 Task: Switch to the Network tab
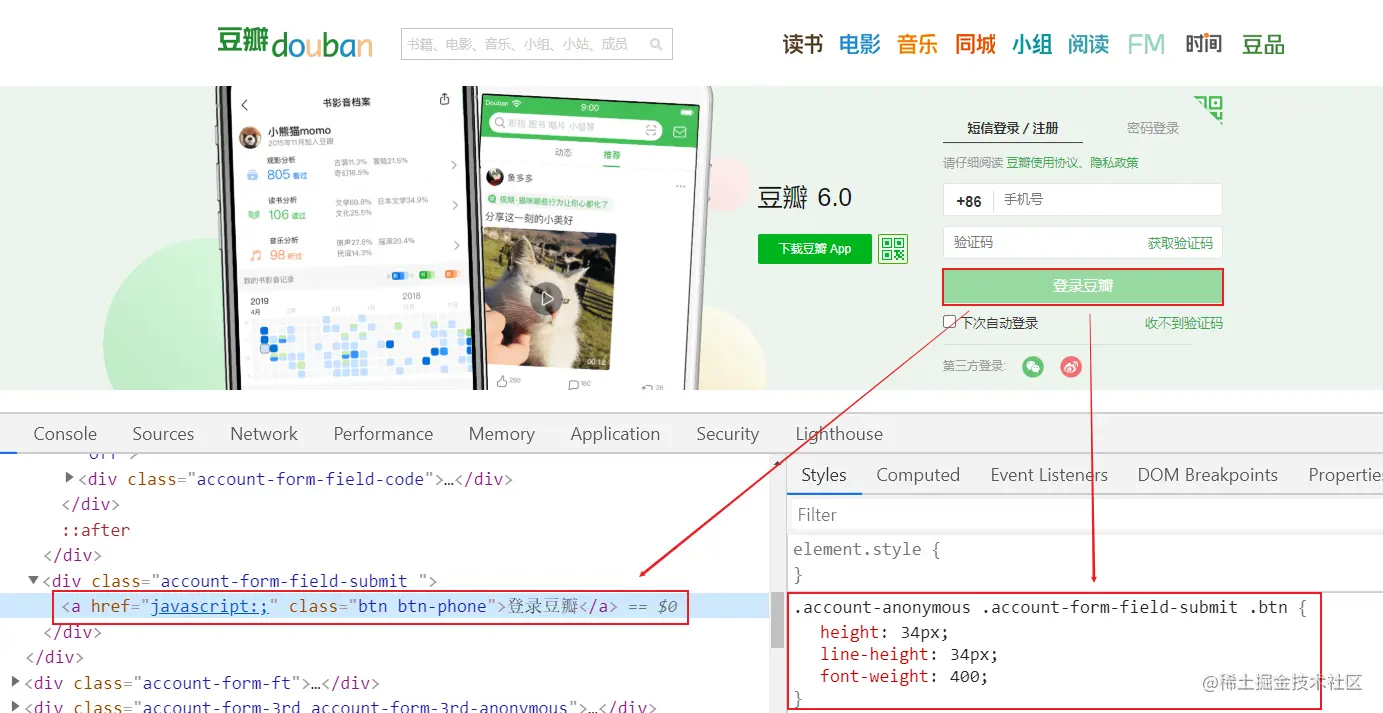264,434
